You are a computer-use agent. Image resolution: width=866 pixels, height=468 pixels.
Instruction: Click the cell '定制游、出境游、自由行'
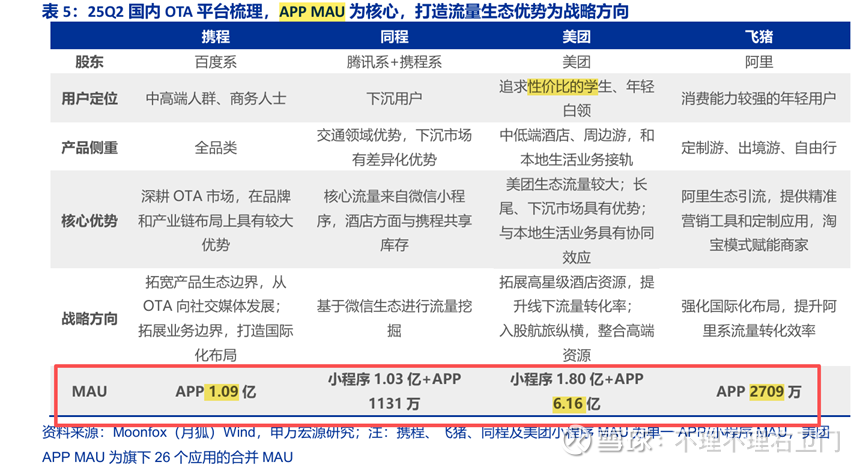(x=758, y=148)
